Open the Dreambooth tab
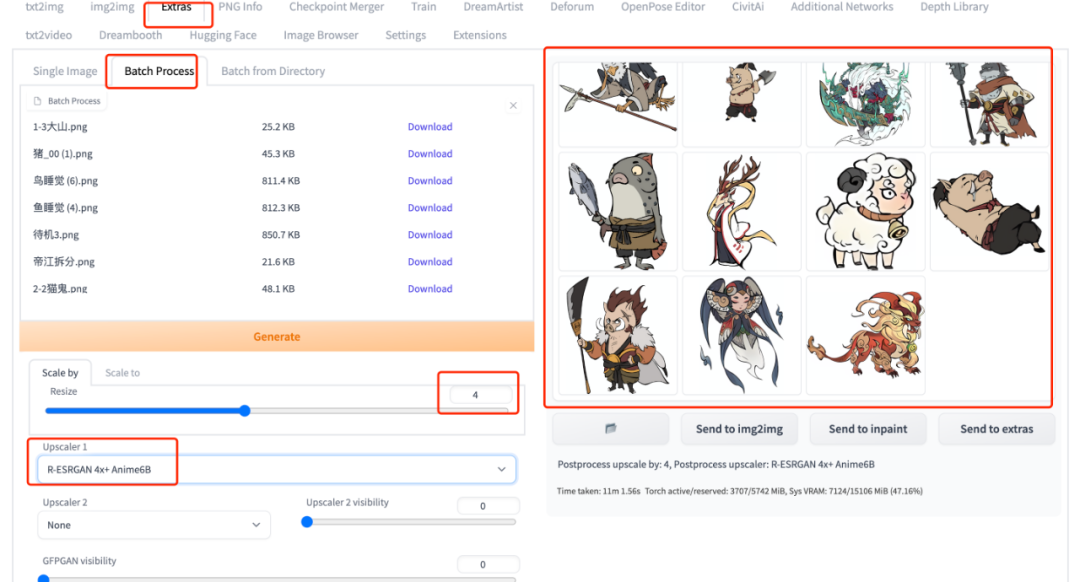Viewport: 1080px width, 582px height. click(130, 35)
